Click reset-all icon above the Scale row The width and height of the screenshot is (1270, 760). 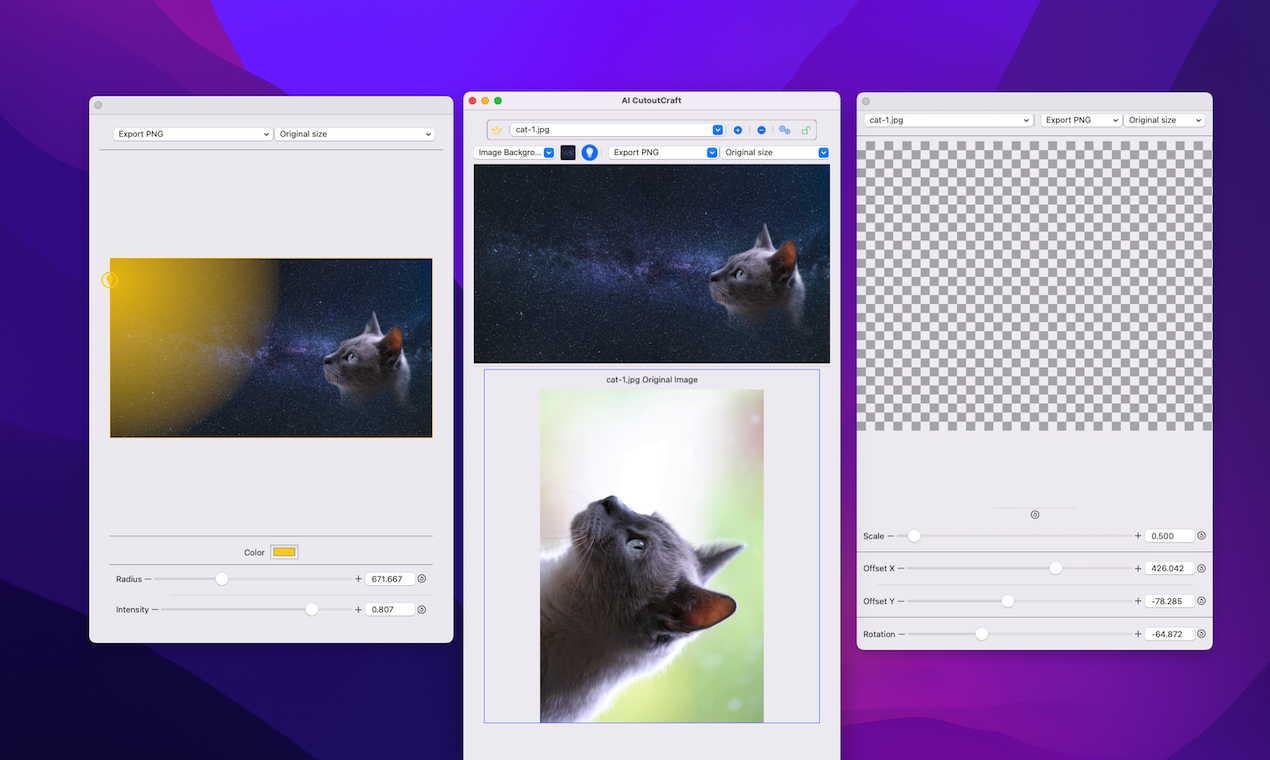[1035, 515]
